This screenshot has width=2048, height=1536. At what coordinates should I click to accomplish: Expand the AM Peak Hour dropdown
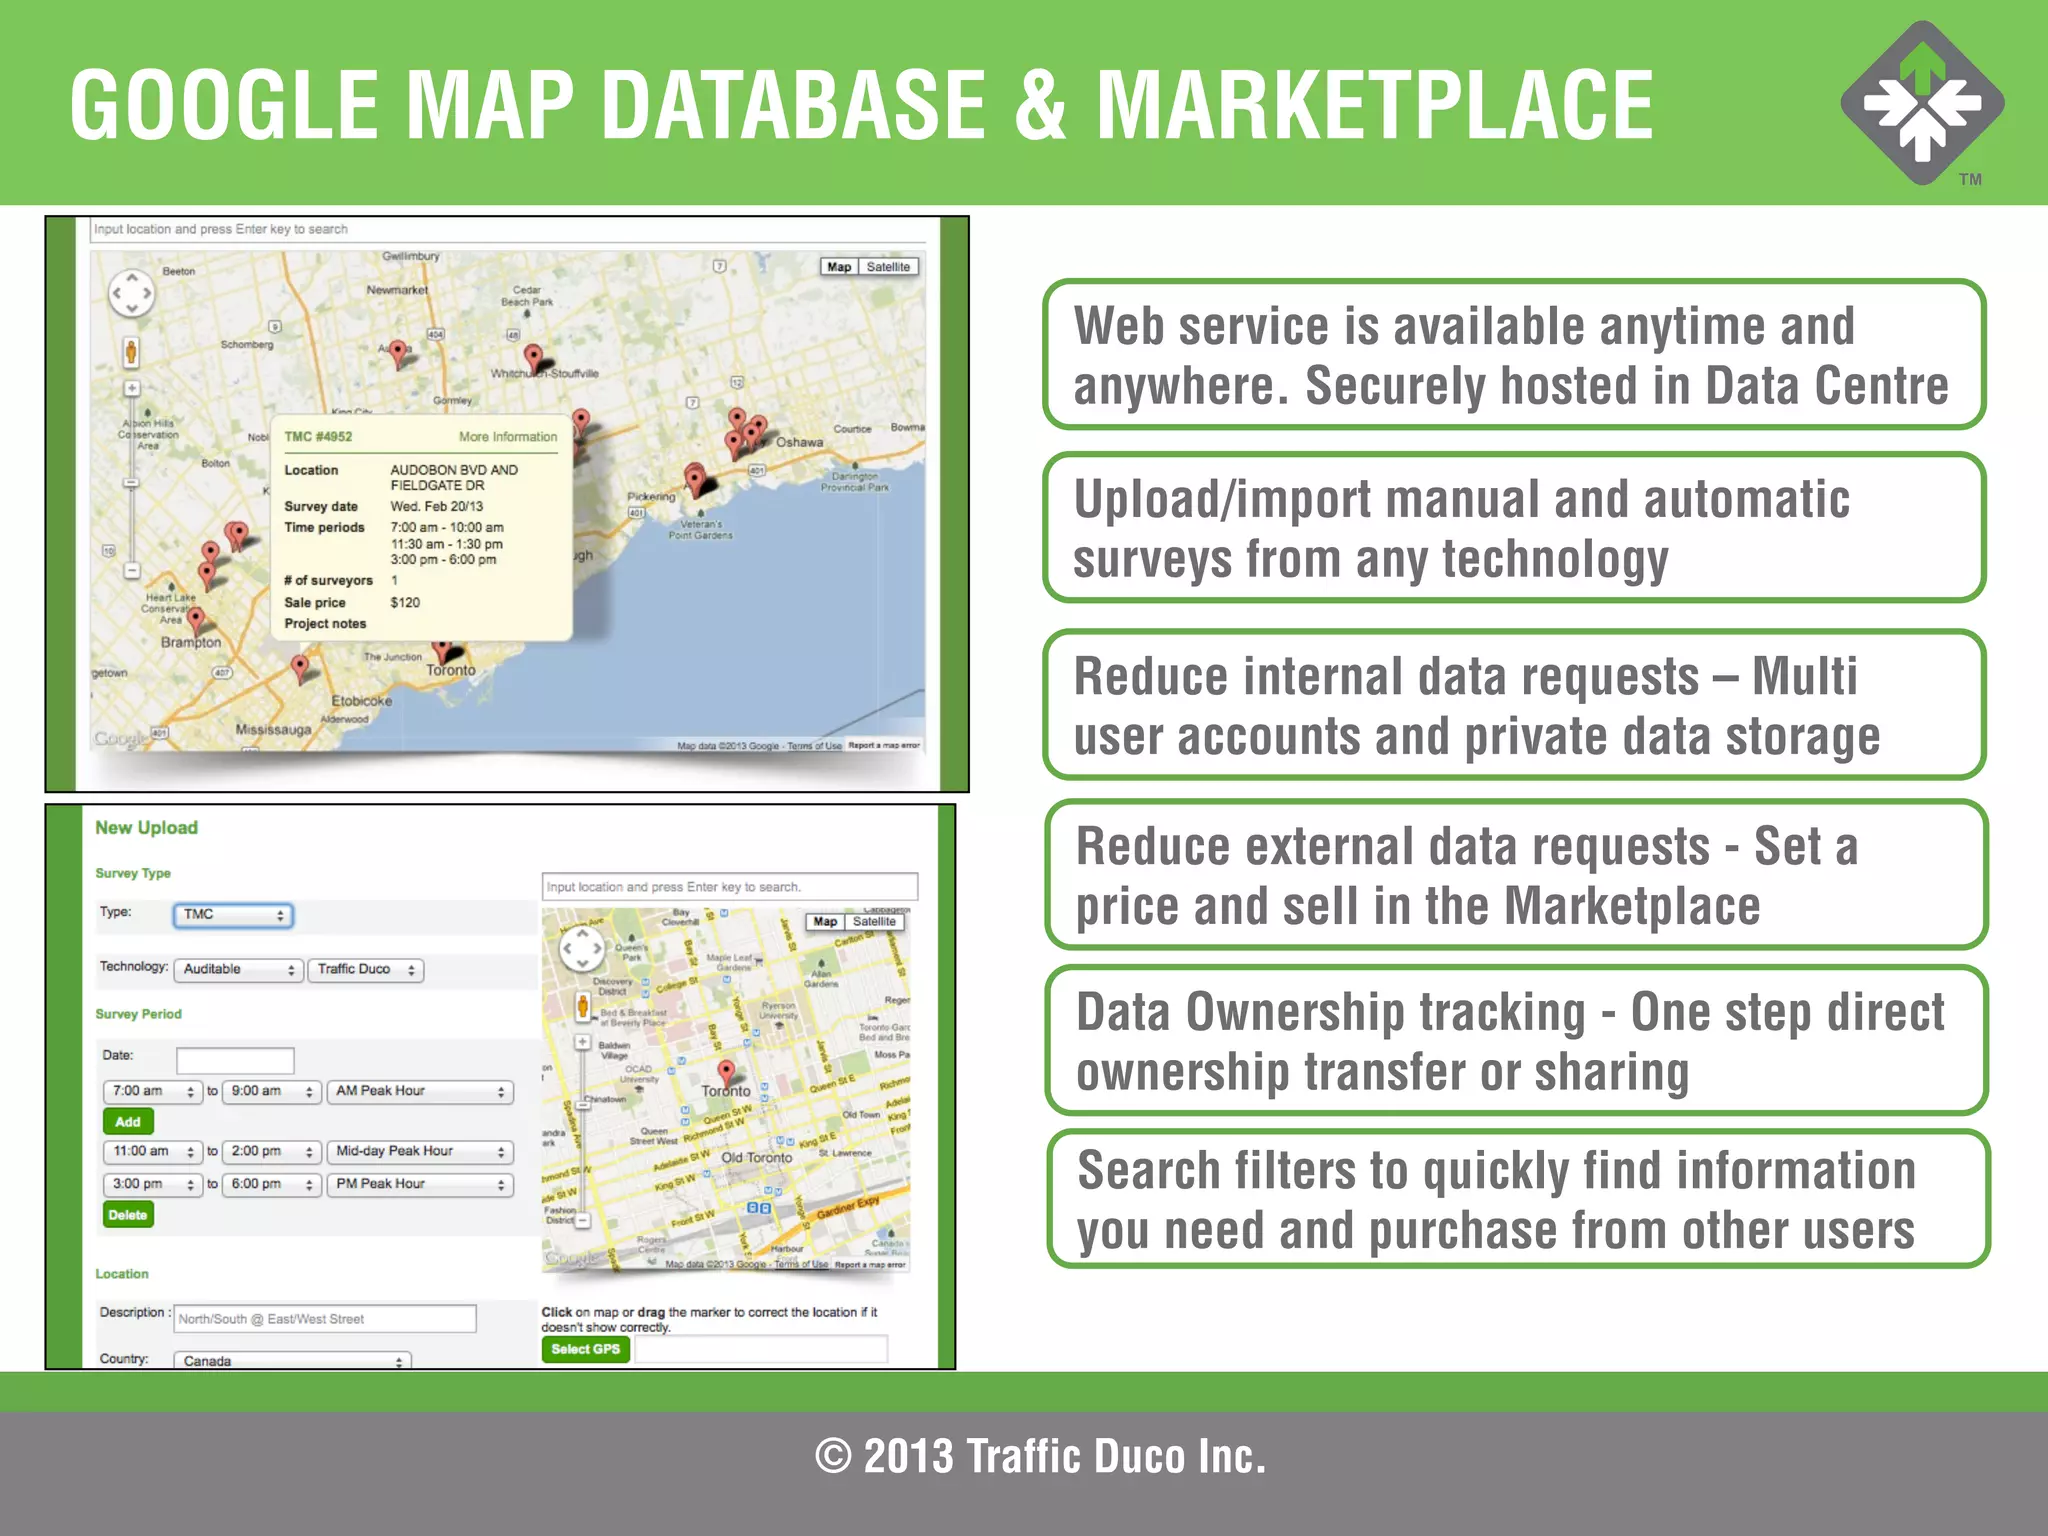click(x=420, y=1092)
